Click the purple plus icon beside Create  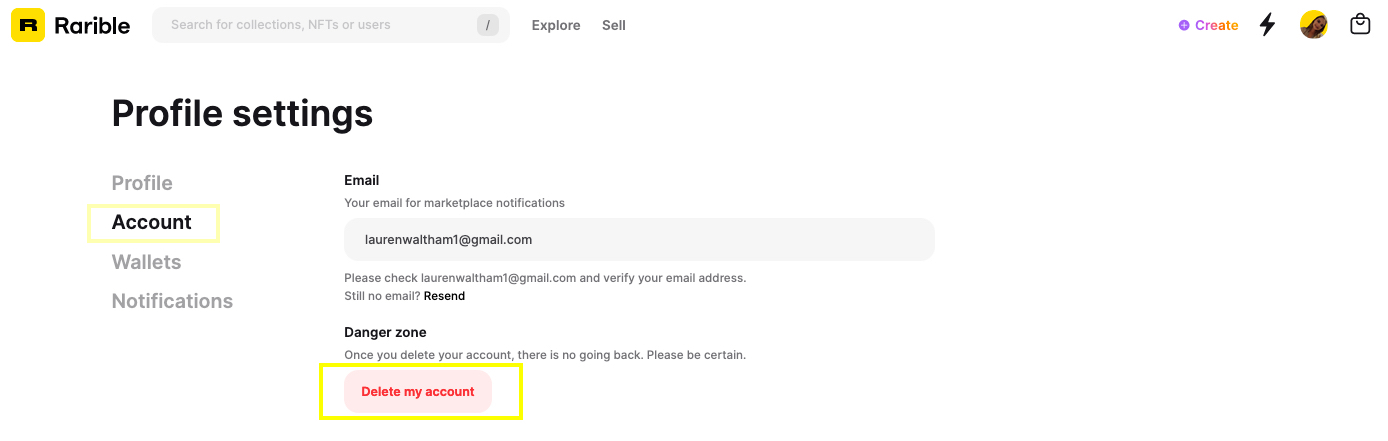click(x=1184, y=26)
